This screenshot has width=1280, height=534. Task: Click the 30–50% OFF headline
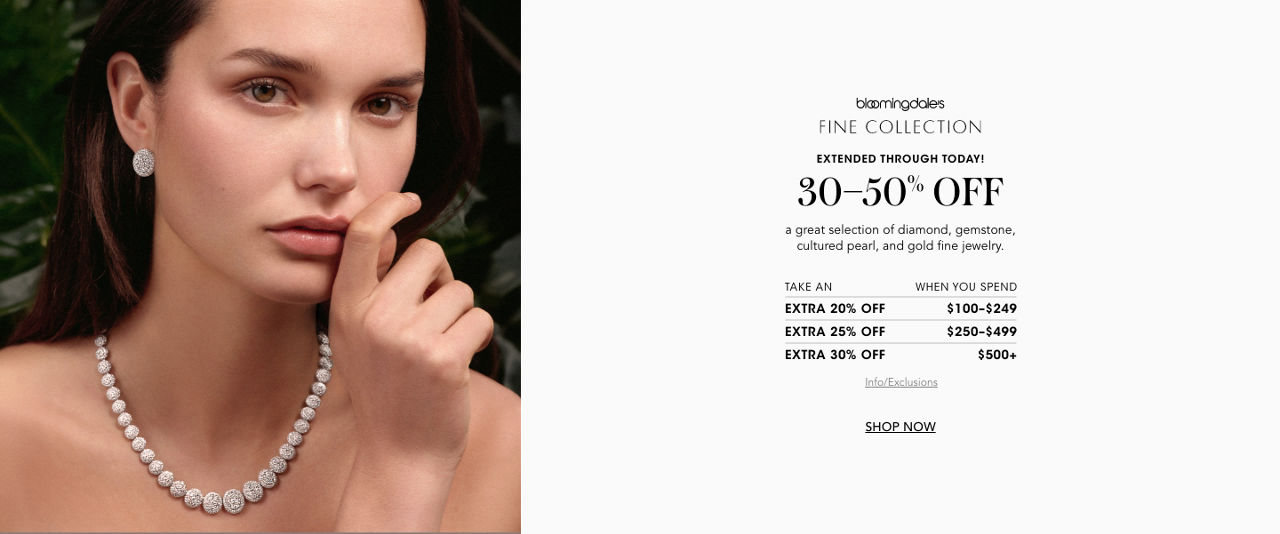point(900,191)
